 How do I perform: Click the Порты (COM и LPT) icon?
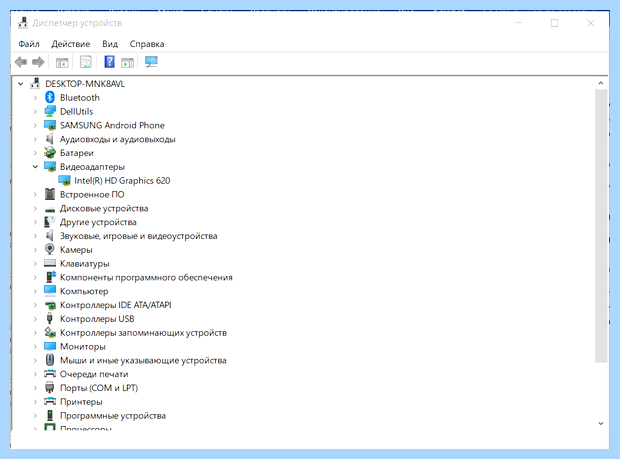tap(50, 387)
